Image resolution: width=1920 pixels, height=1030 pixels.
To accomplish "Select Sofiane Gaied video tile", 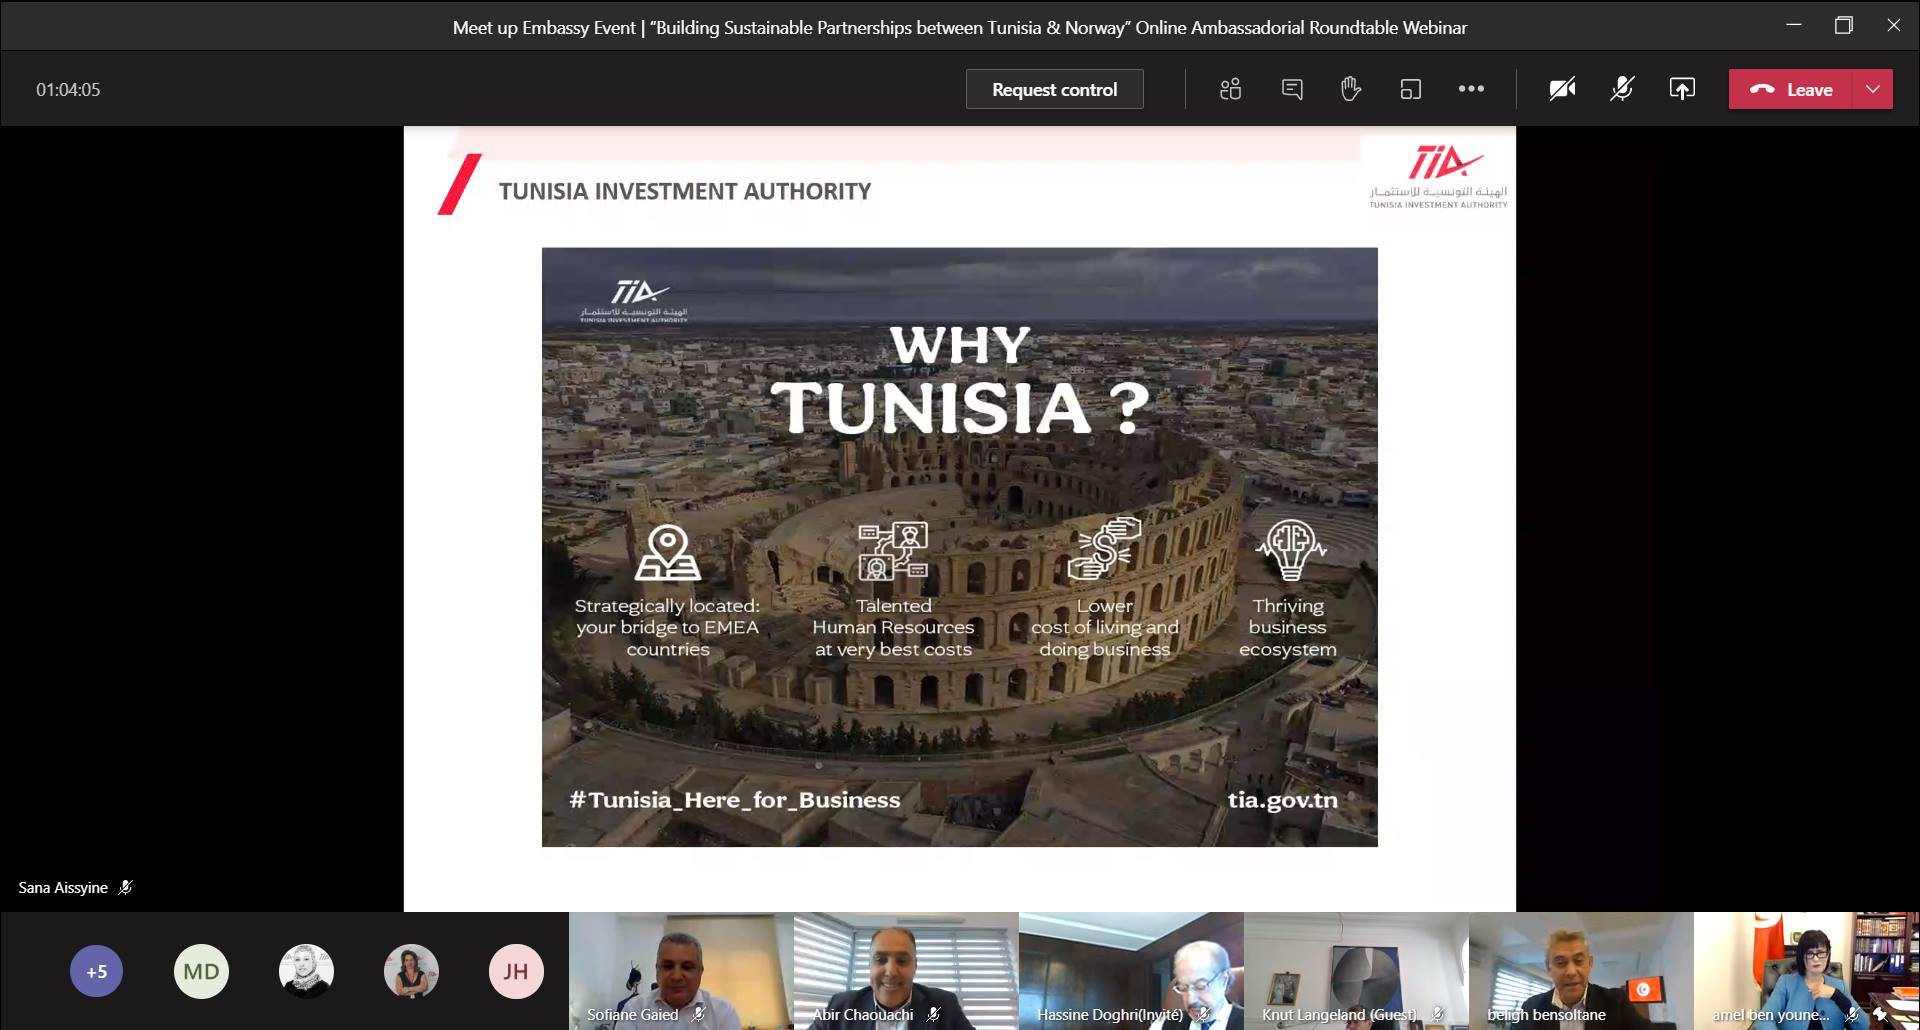I will click(681, 970).
